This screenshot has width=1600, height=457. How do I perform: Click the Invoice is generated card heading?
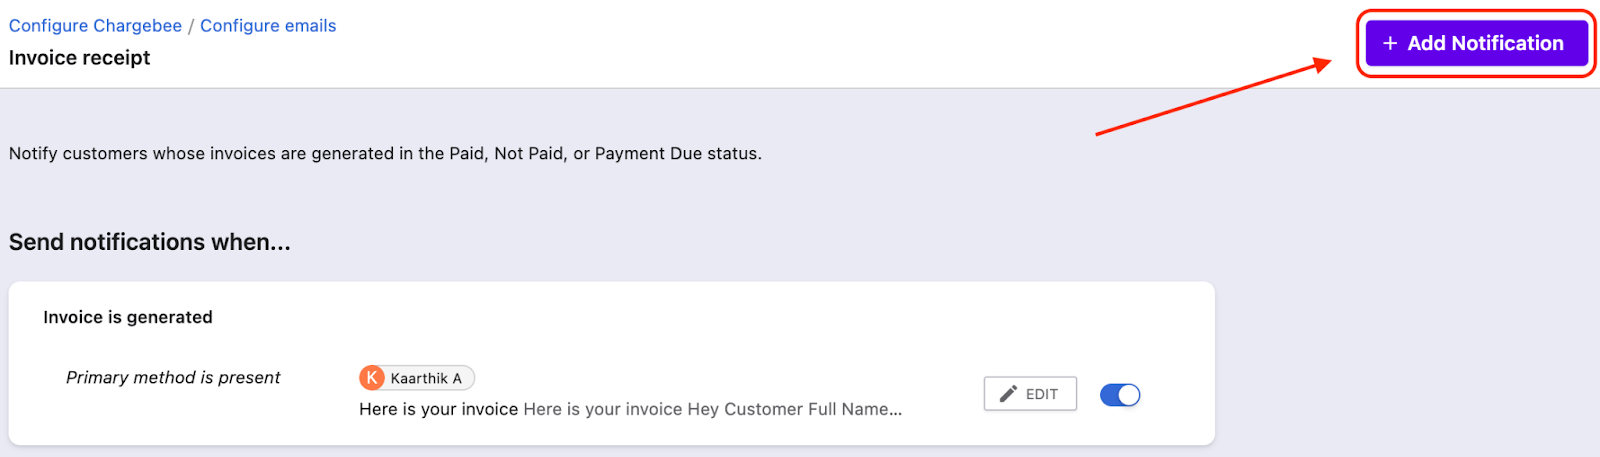tap(128, 317)
